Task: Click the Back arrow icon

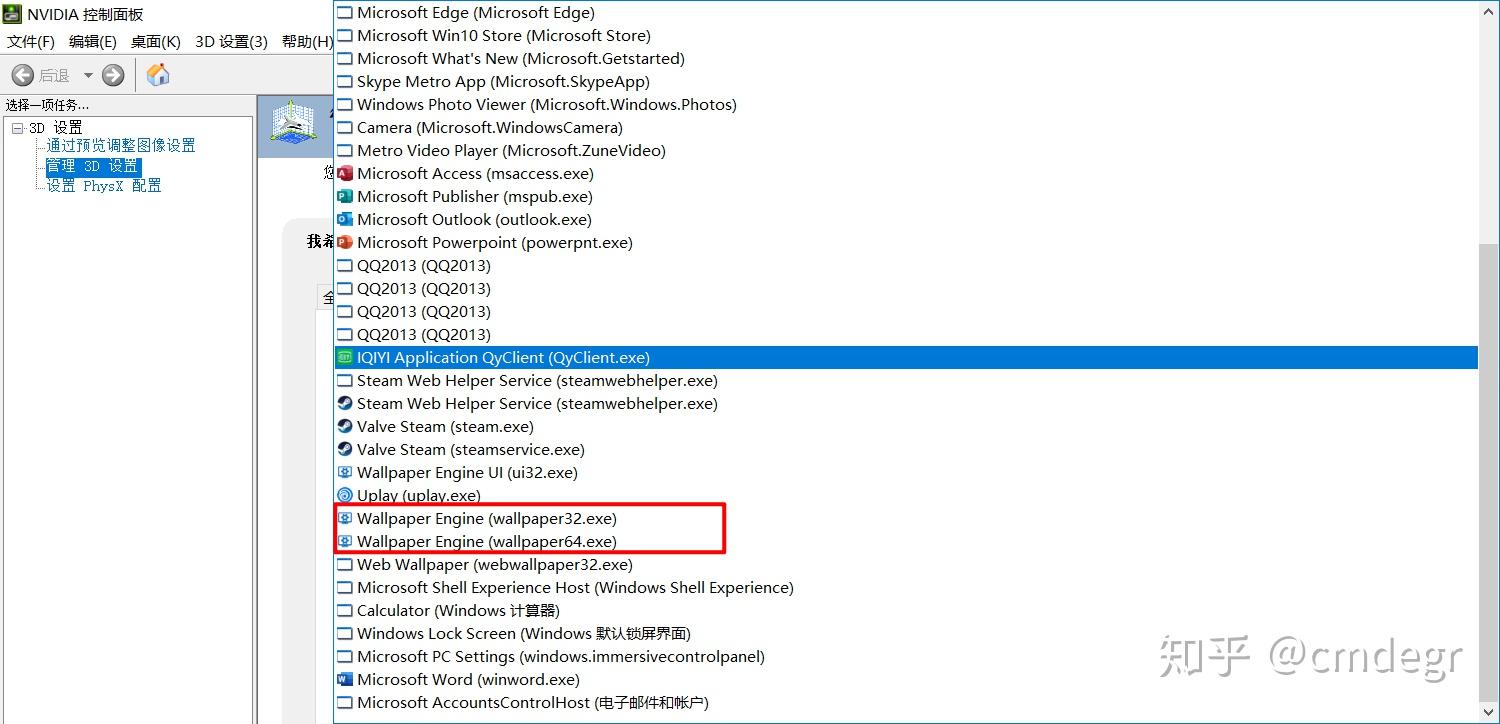Action: (22, 75)
